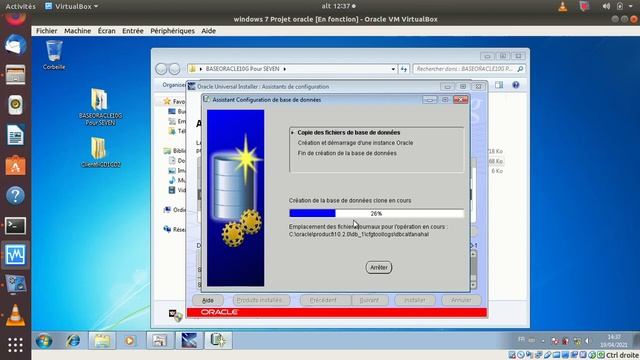Open System Monitor in the dock
640x360 pixels.
point(16,255)
